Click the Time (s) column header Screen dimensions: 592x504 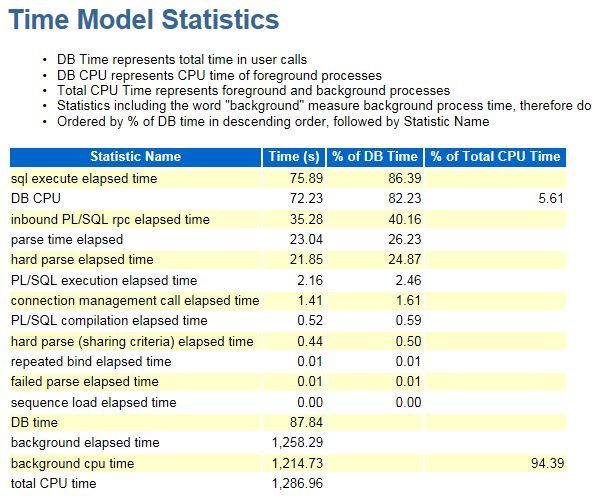[x=294, y=157]
